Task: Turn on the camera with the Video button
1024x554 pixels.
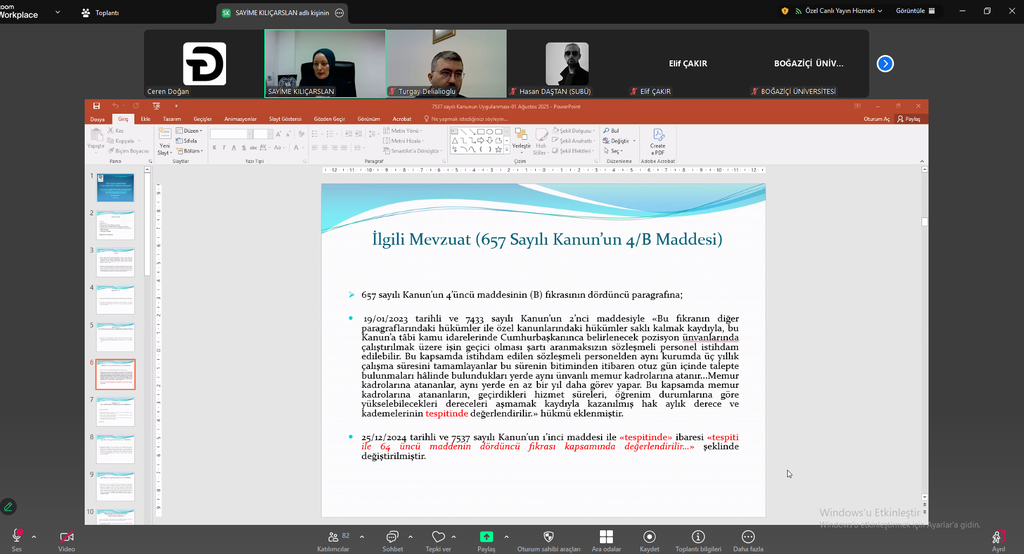Action: (67, 540)
